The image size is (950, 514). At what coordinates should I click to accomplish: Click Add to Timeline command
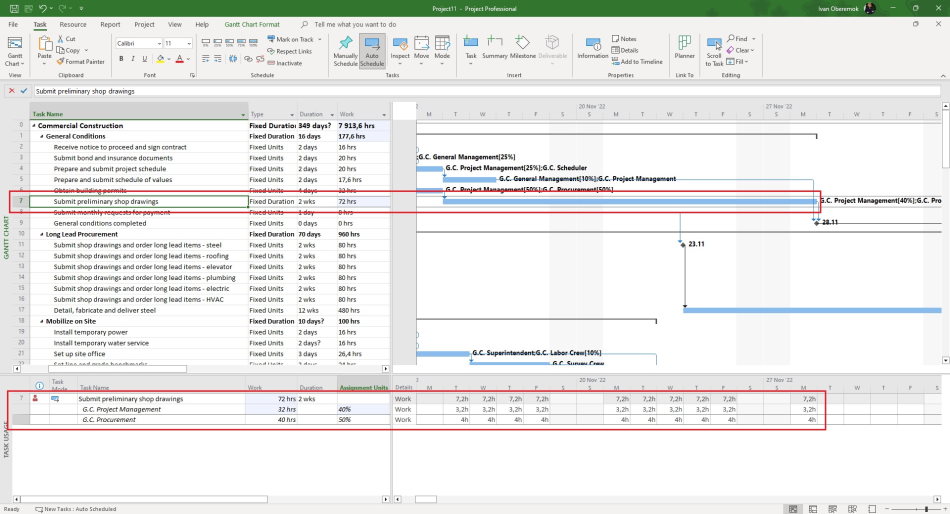tap(637, 61)
